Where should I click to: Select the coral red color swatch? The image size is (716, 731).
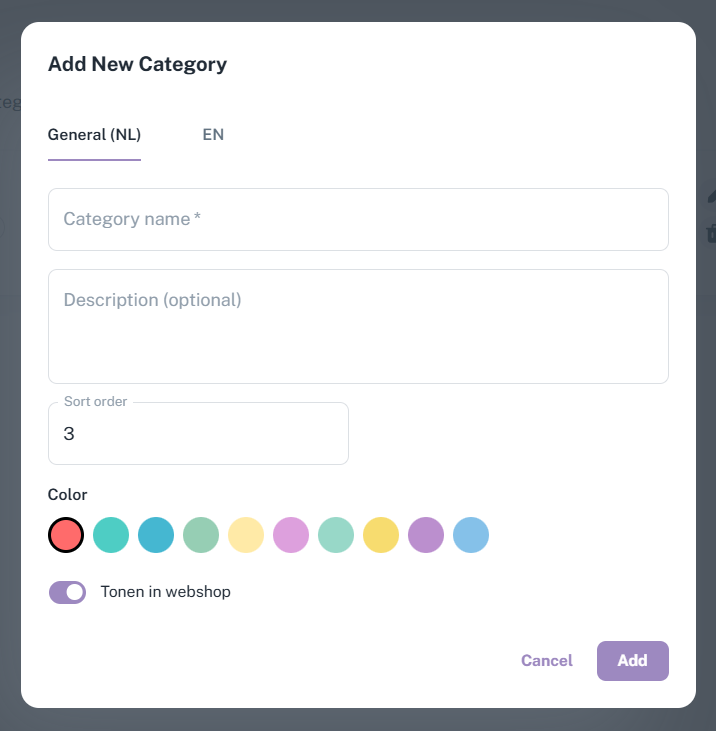click(66, 535)
